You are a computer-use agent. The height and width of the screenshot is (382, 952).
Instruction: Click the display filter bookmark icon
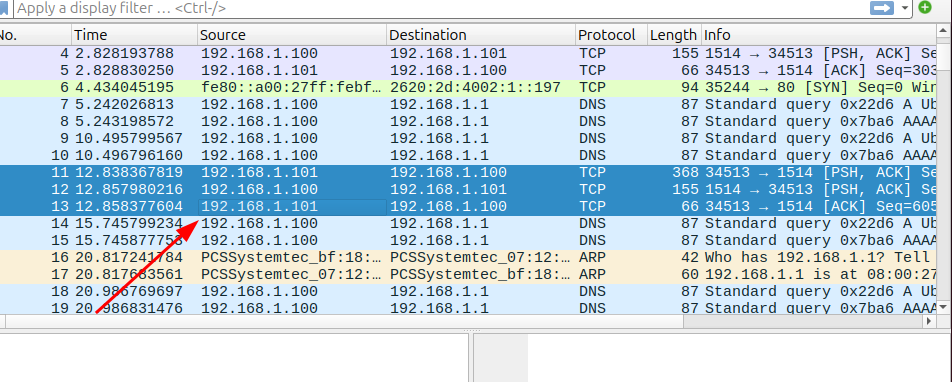click(x=4, y=9)
